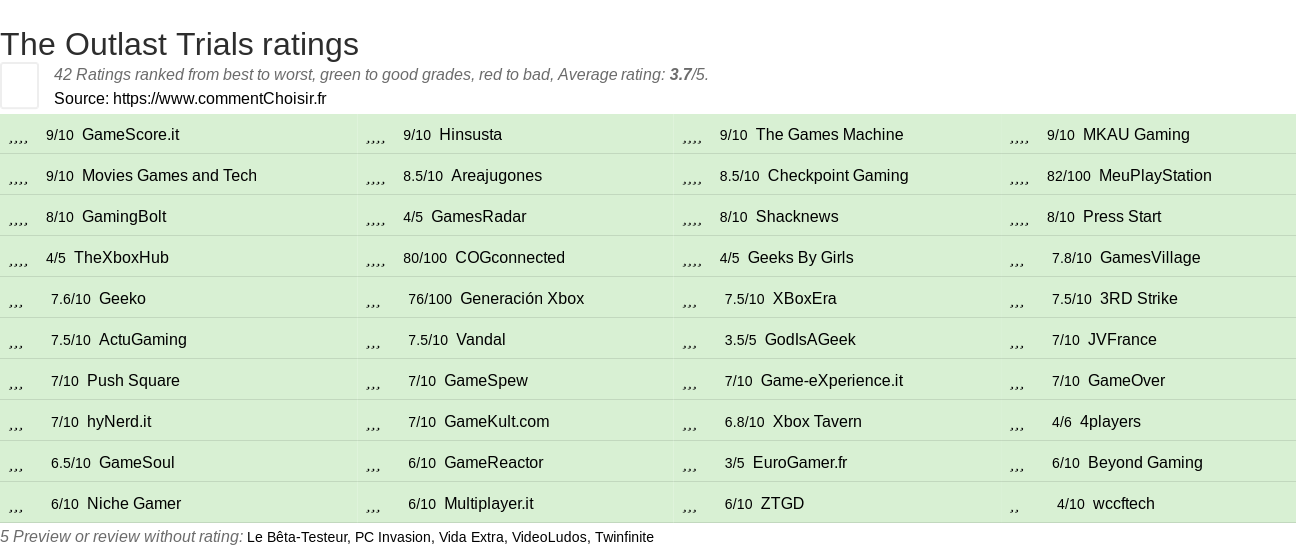Click the stars next to Geeko's 7.6/10
Image resolution: width=1296 pixels, height=548 pixels.
[16, 300]
